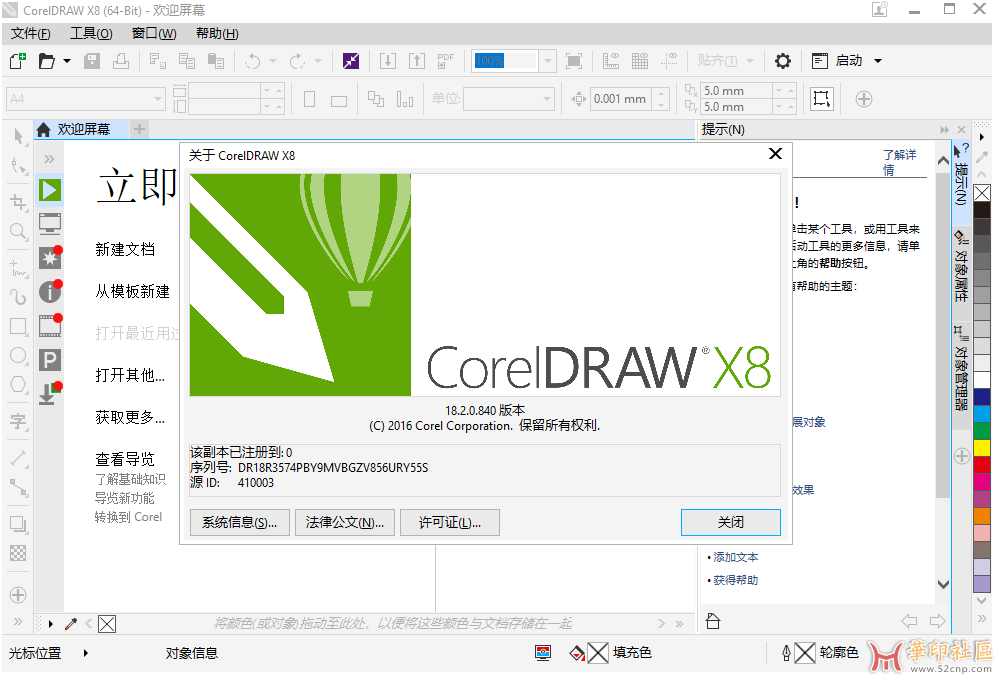This screenshot has width=996, height=676.
Task: Open the 对象属性 docker tab
Action: [x=961, y=267]
